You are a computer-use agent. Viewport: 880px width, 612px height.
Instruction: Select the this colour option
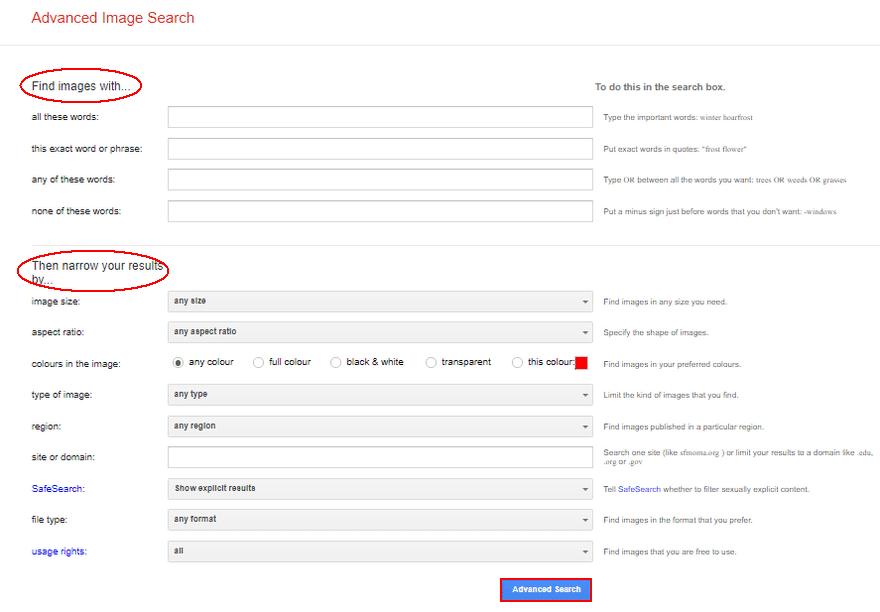pos(517,362)
